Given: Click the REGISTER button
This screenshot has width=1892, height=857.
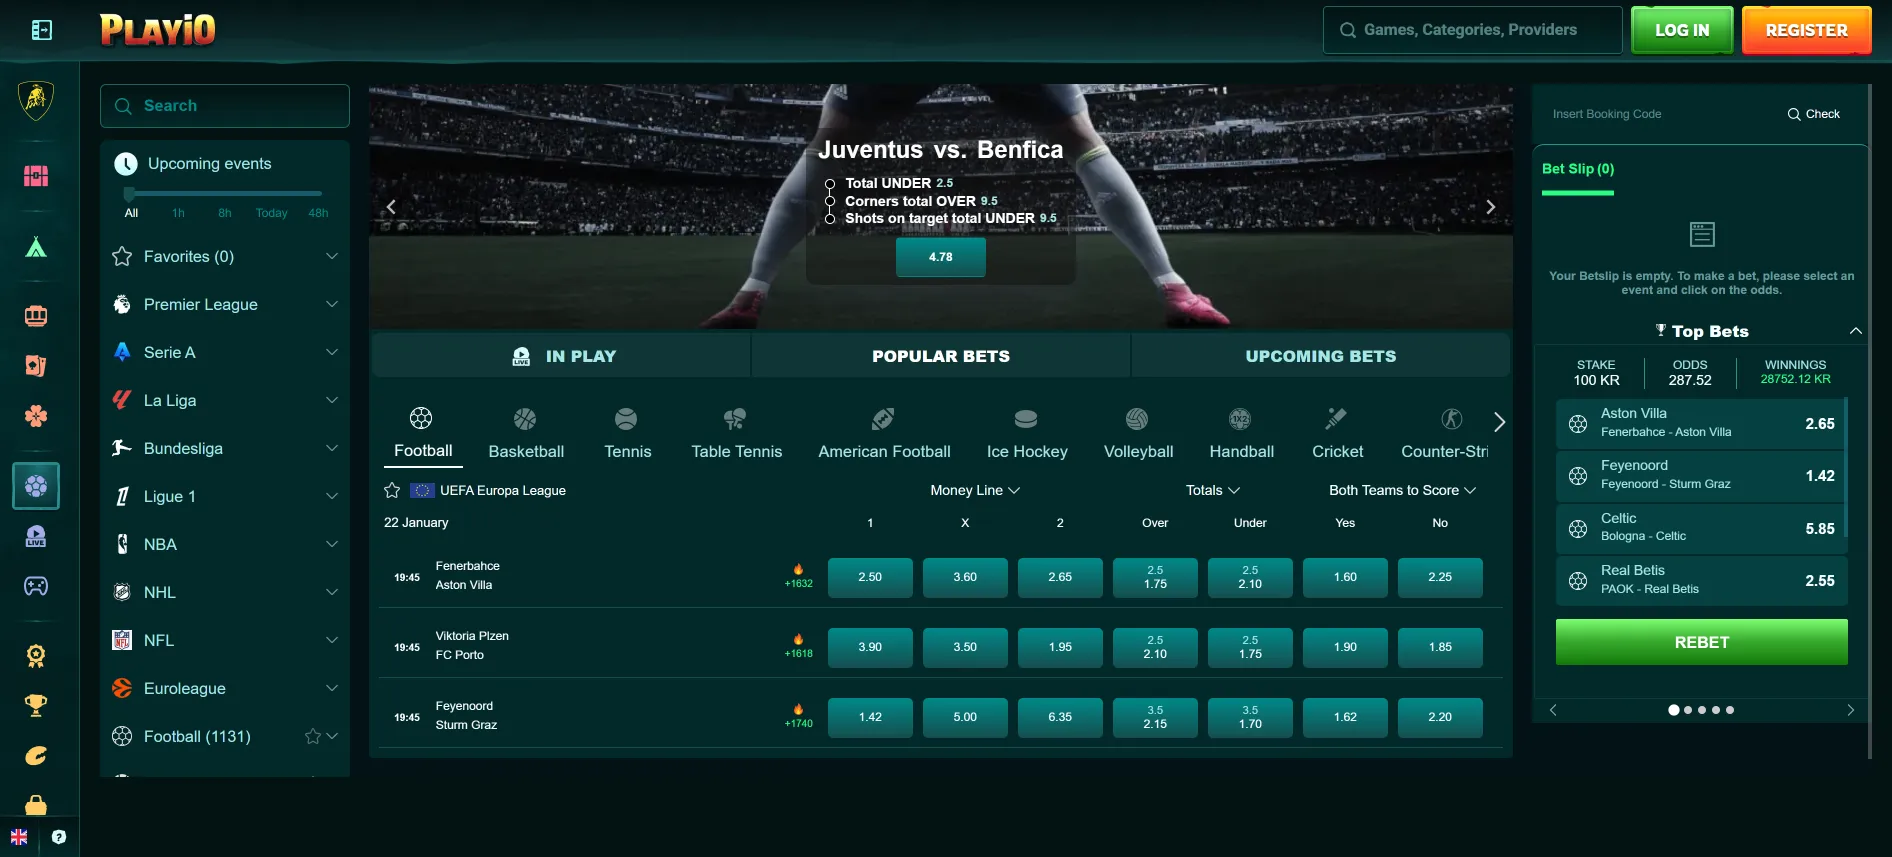Looking at the screenshot, I should coord(1806,30).
